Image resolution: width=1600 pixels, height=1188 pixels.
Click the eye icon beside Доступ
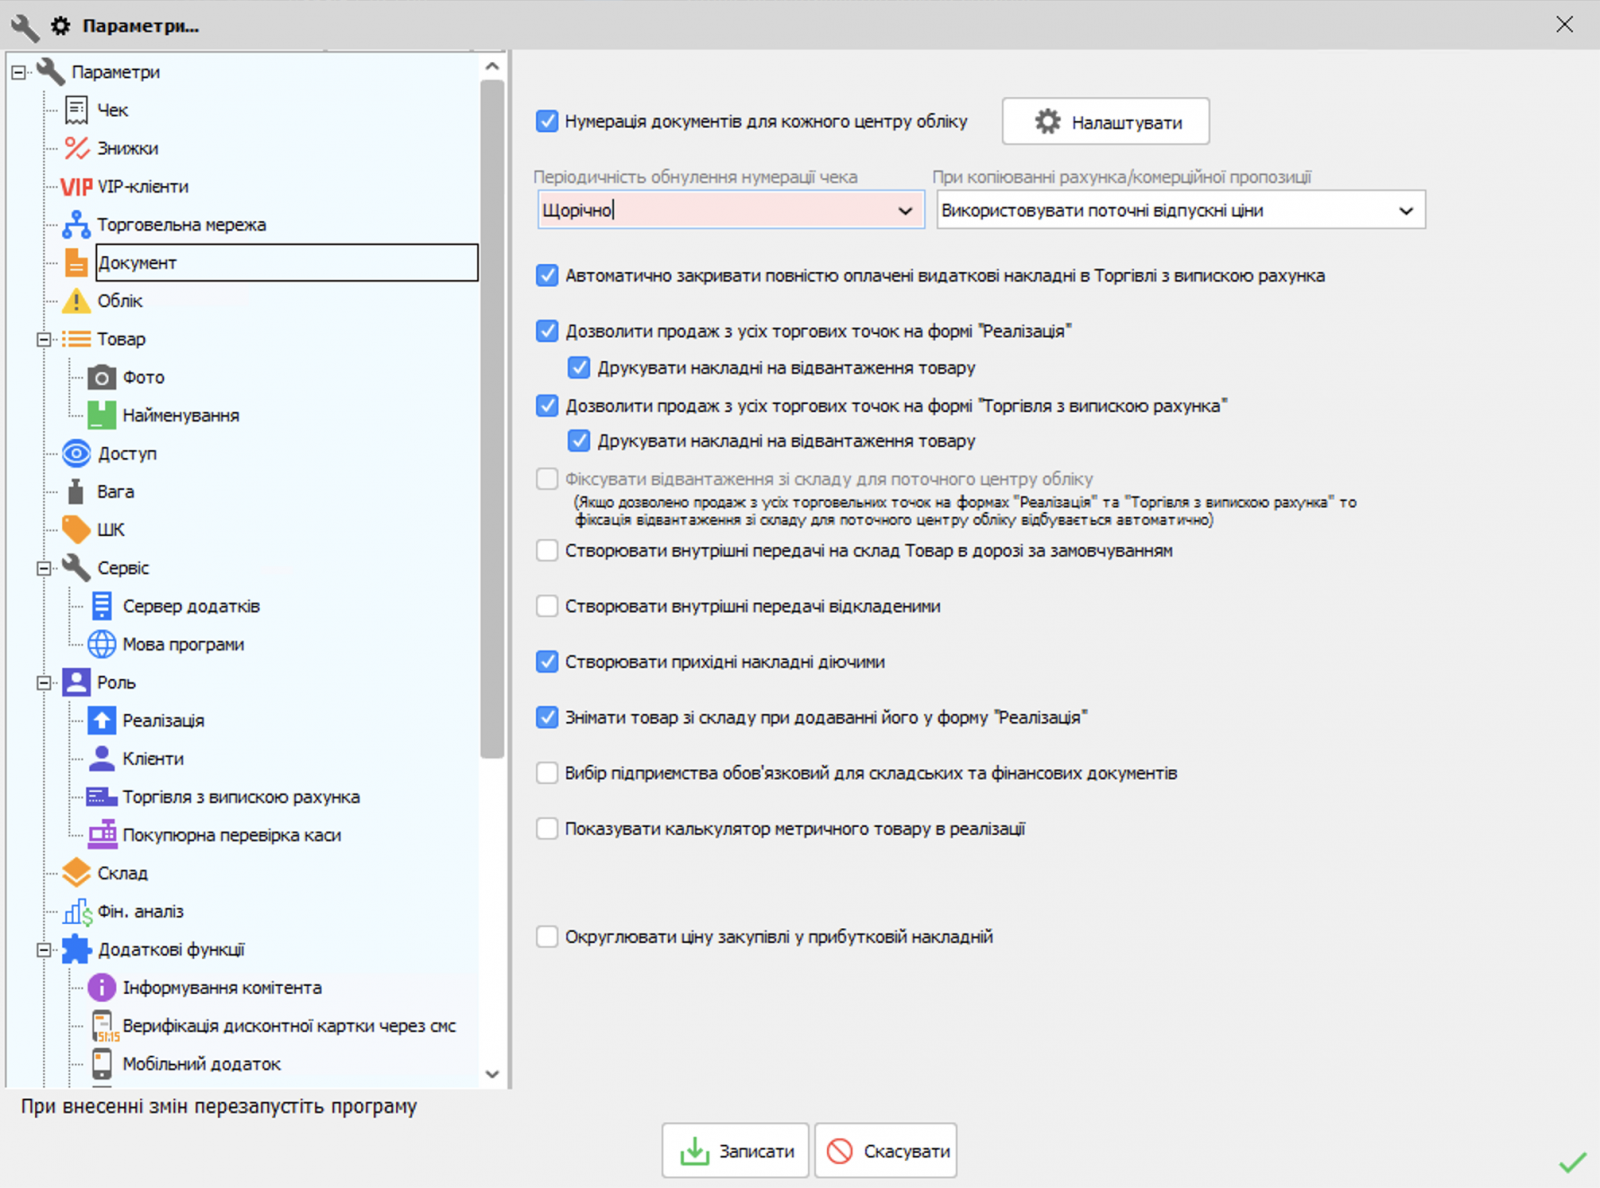point(76,454)
